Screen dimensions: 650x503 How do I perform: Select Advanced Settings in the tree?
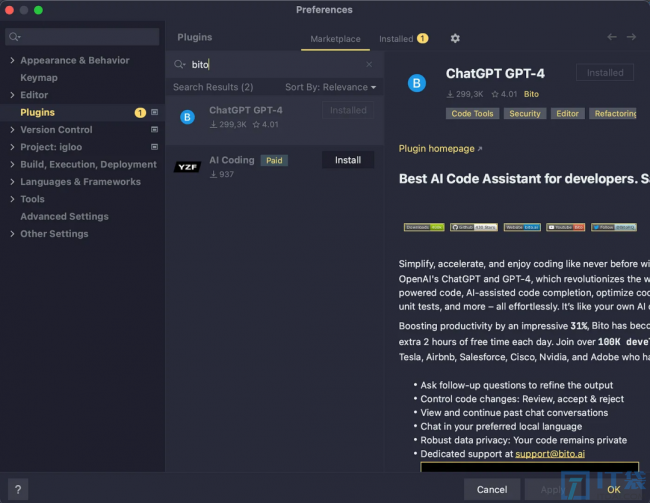tap(64, 216)
